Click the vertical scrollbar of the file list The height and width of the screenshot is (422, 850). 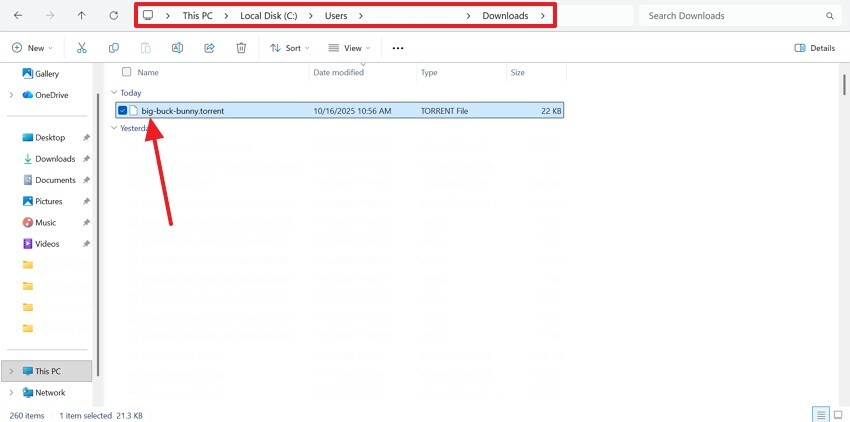[845, 85]
